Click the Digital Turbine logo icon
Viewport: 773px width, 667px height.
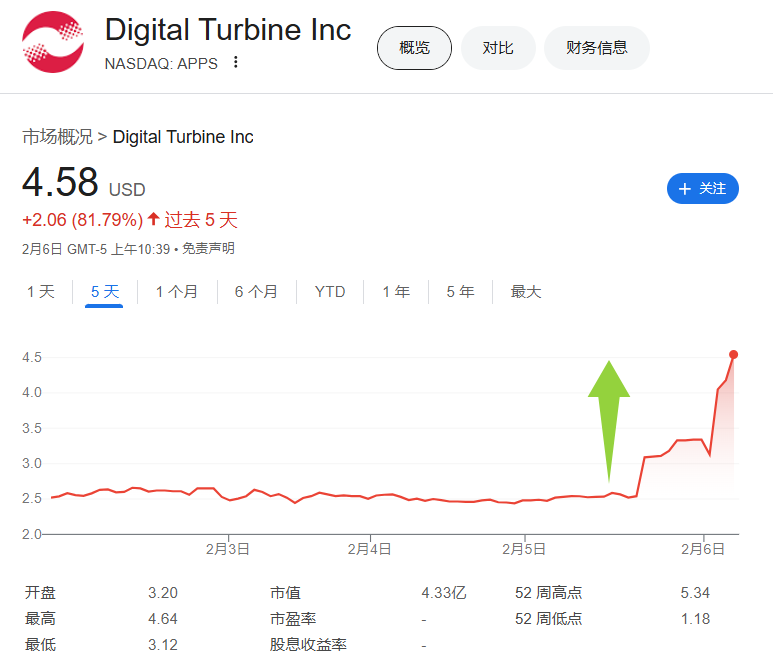pyautogui.click(x=53, y=42)
